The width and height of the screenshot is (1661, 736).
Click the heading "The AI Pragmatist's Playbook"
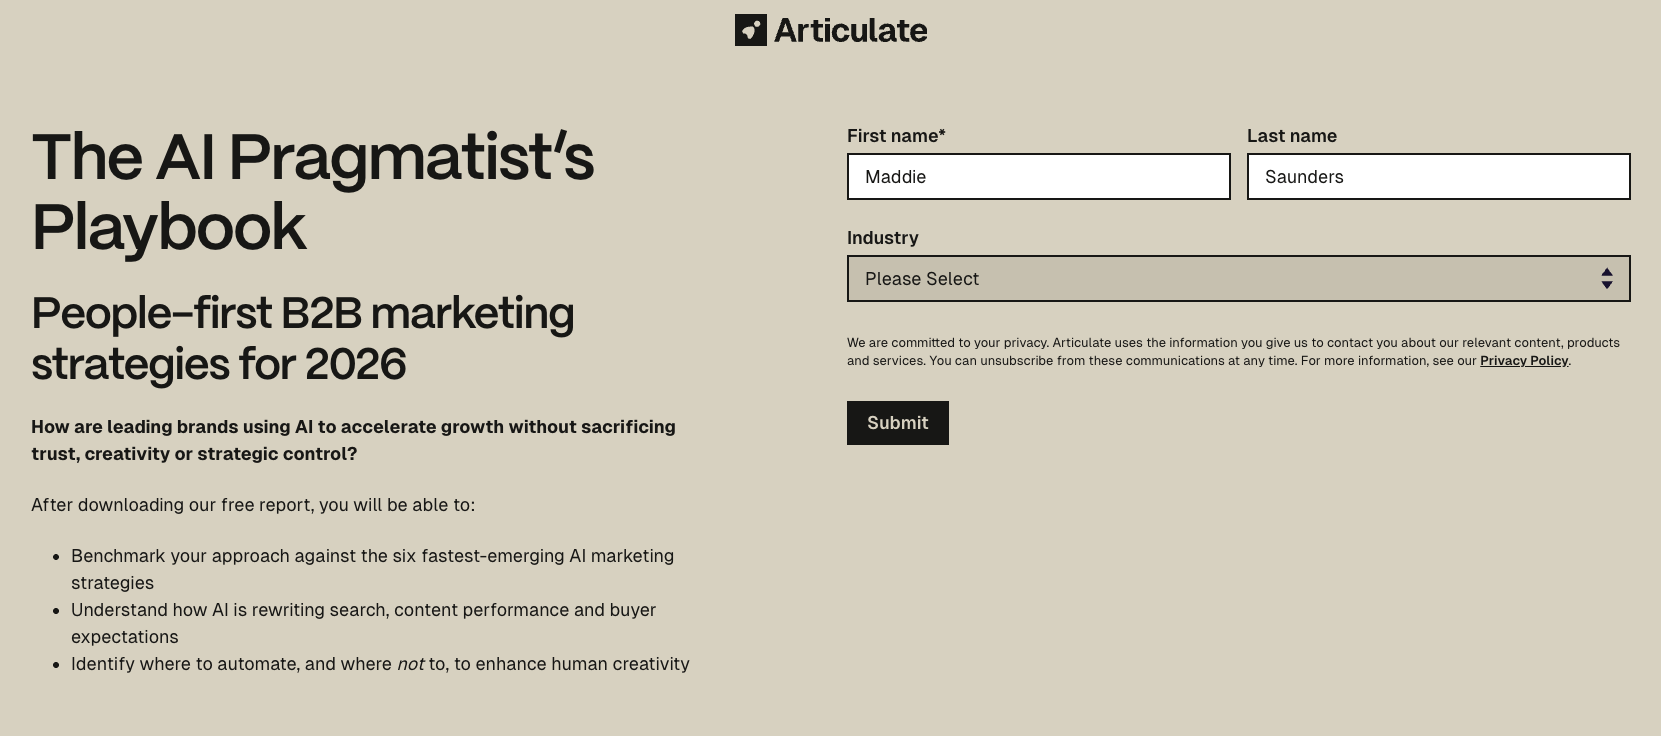(x=312, y=192)
